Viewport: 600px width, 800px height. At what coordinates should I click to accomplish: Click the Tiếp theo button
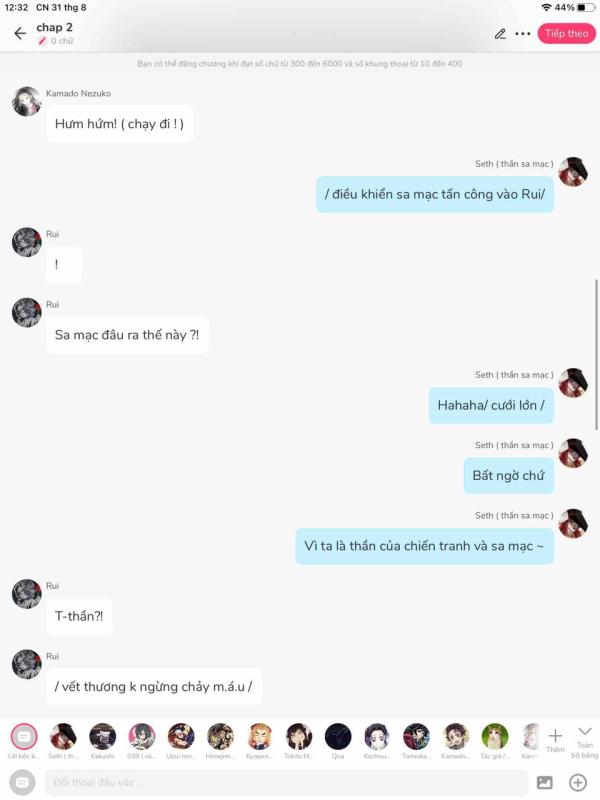point(566,34)
